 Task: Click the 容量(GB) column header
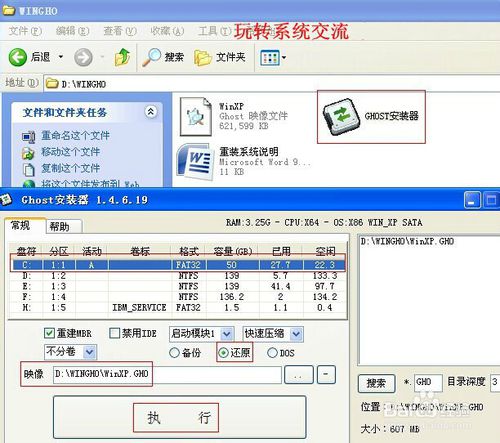coord(233,251)
